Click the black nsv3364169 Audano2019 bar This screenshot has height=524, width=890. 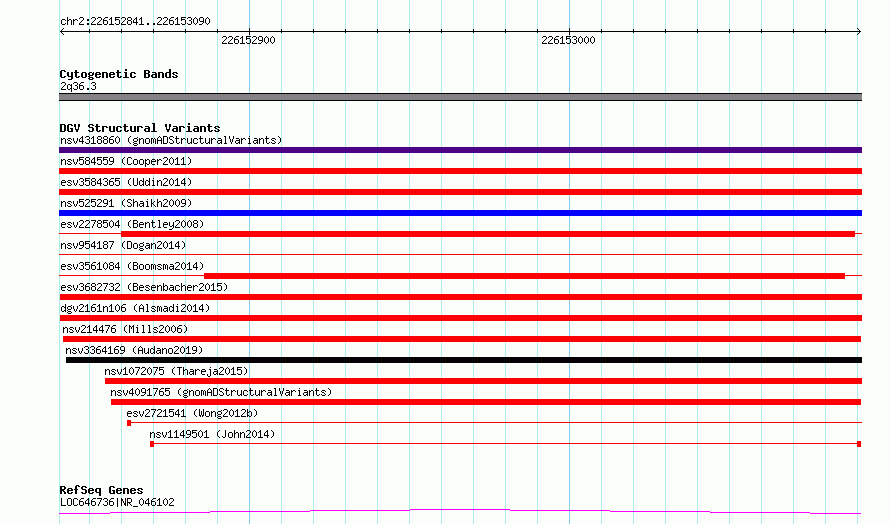click(464, 360)
